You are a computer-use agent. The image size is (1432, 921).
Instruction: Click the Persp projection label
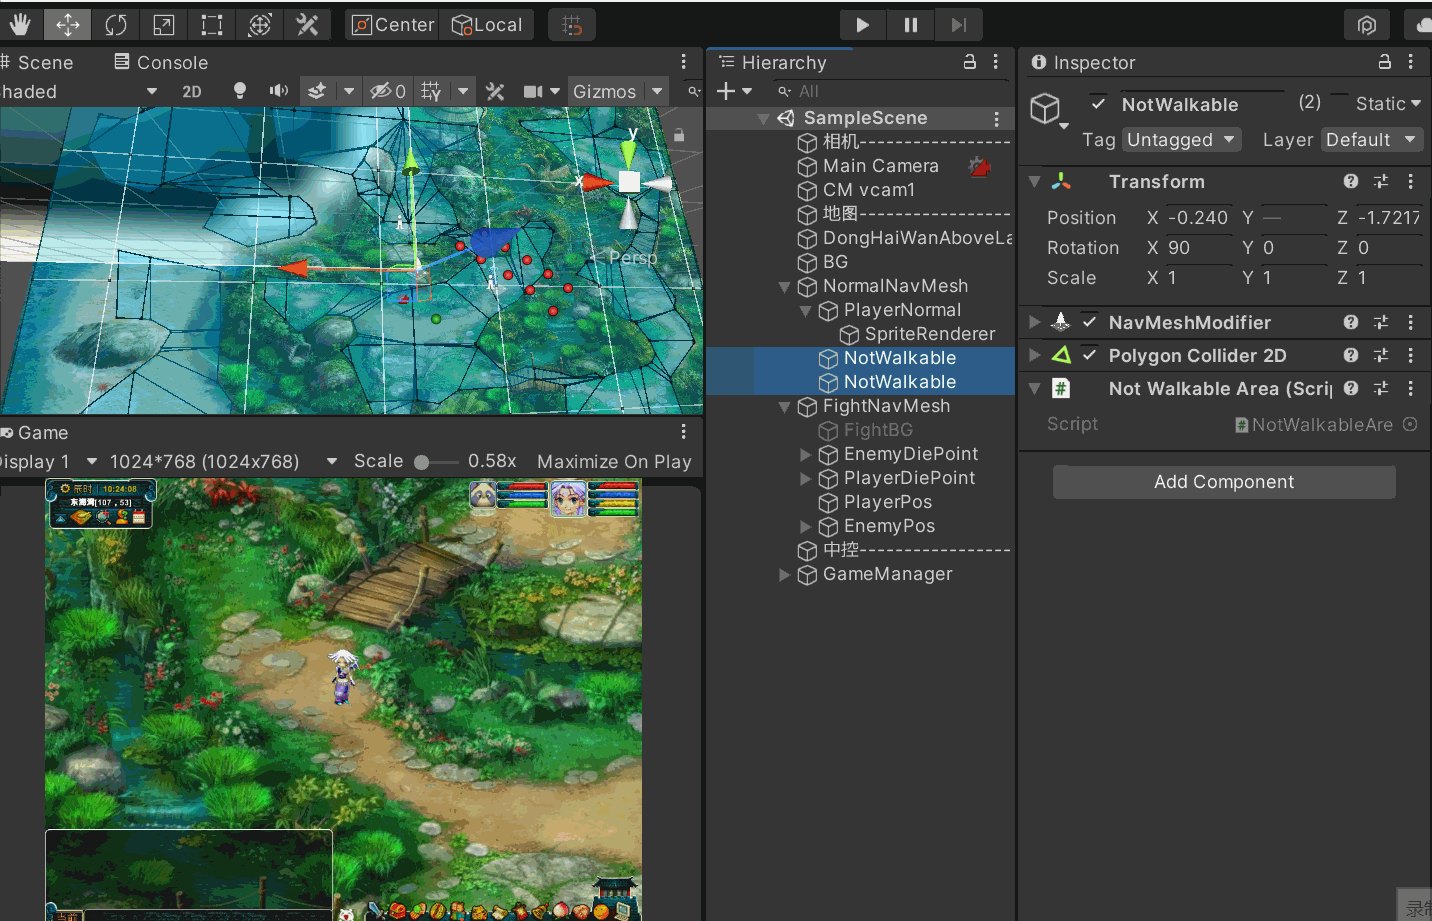[633, 257]
